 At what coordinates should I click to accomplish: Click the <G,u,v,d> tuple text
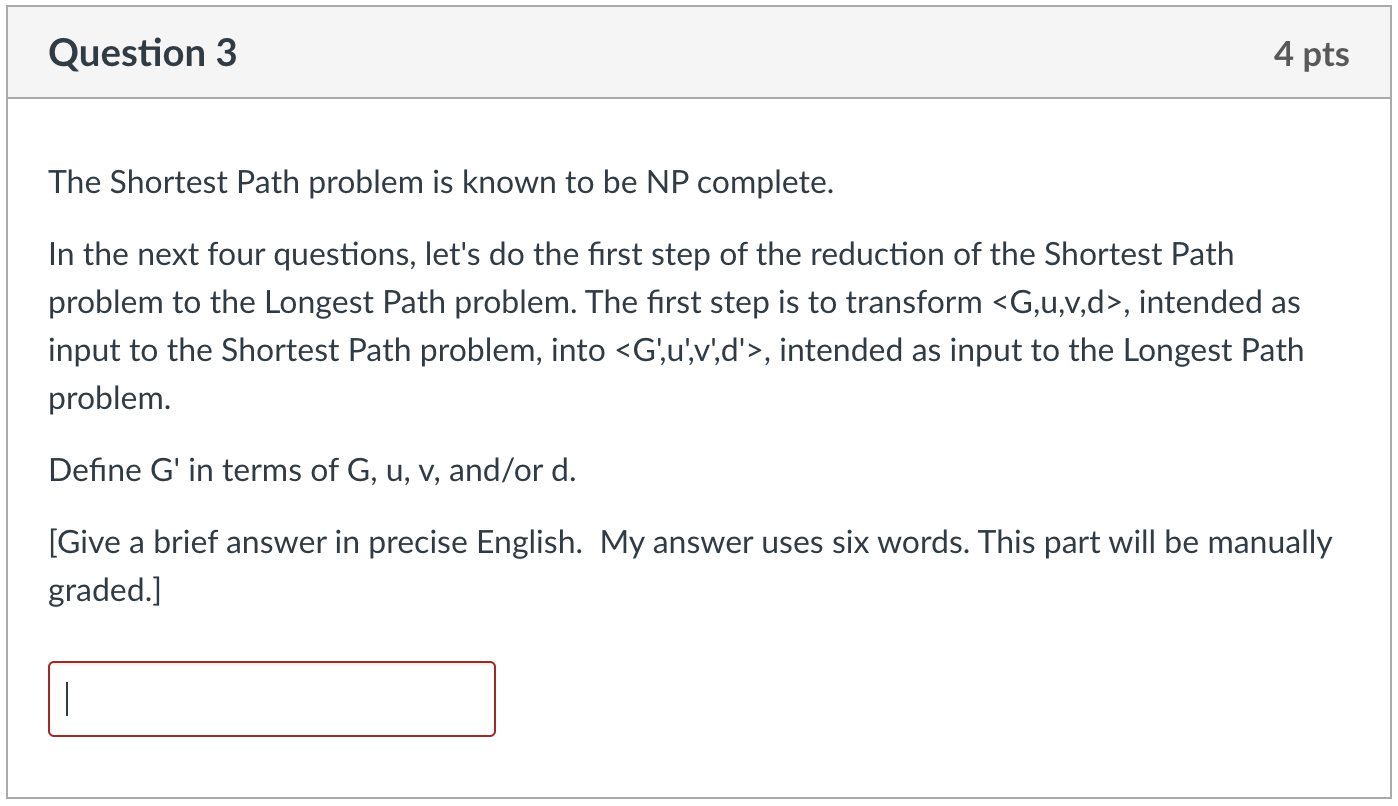[x=1059, y=302]
